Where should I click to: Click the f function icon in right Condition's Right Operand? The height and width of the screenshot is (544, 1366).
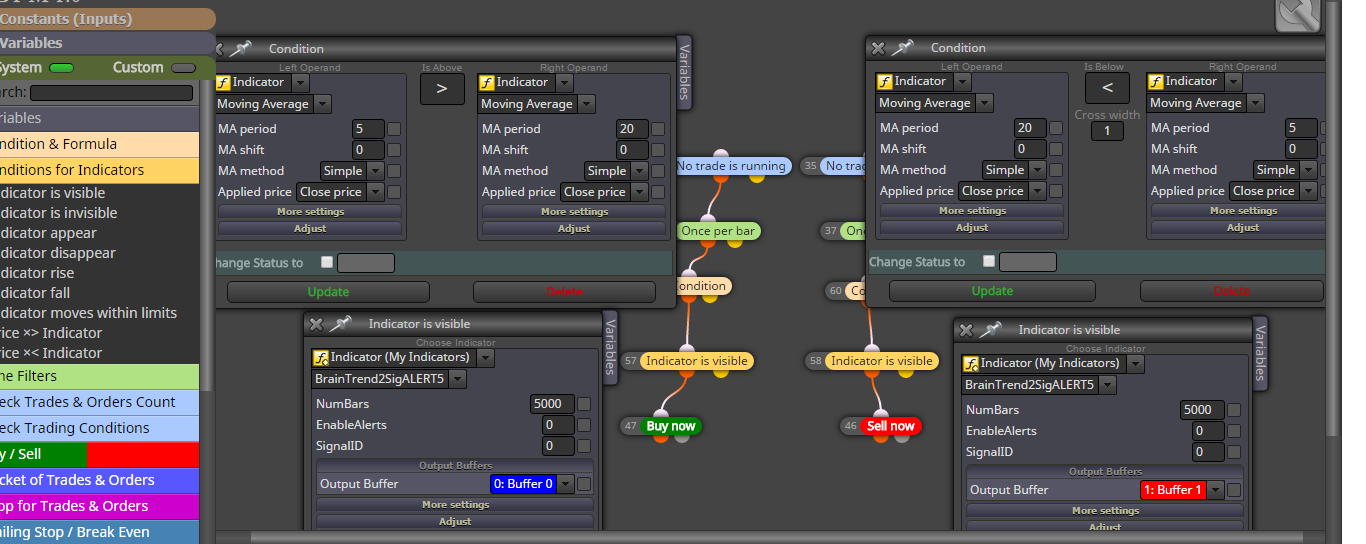[x=1155, y=81]
